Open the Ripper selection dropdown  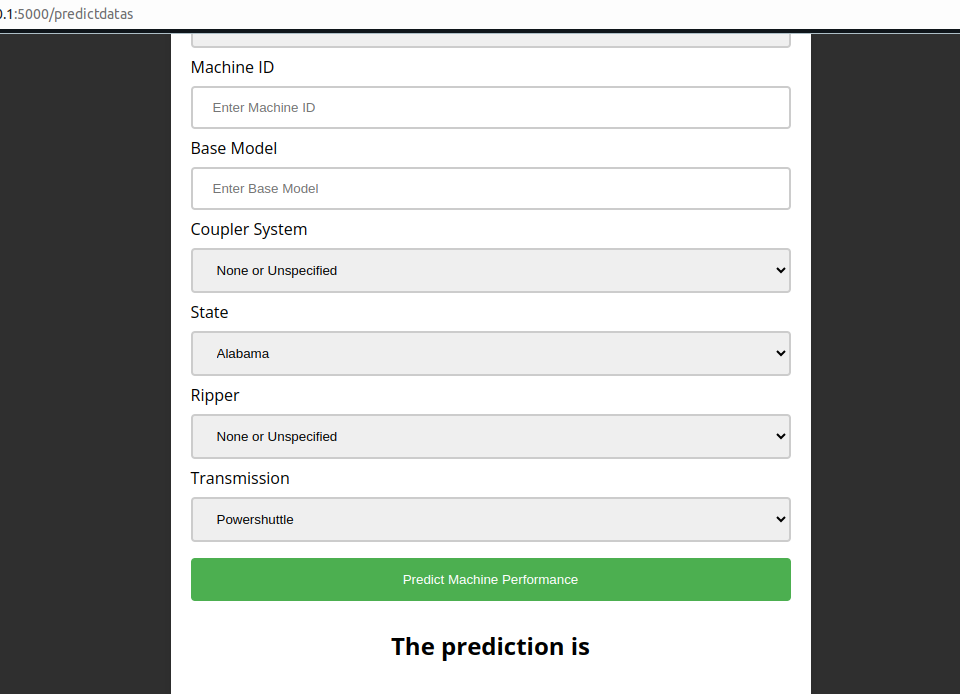490,436
